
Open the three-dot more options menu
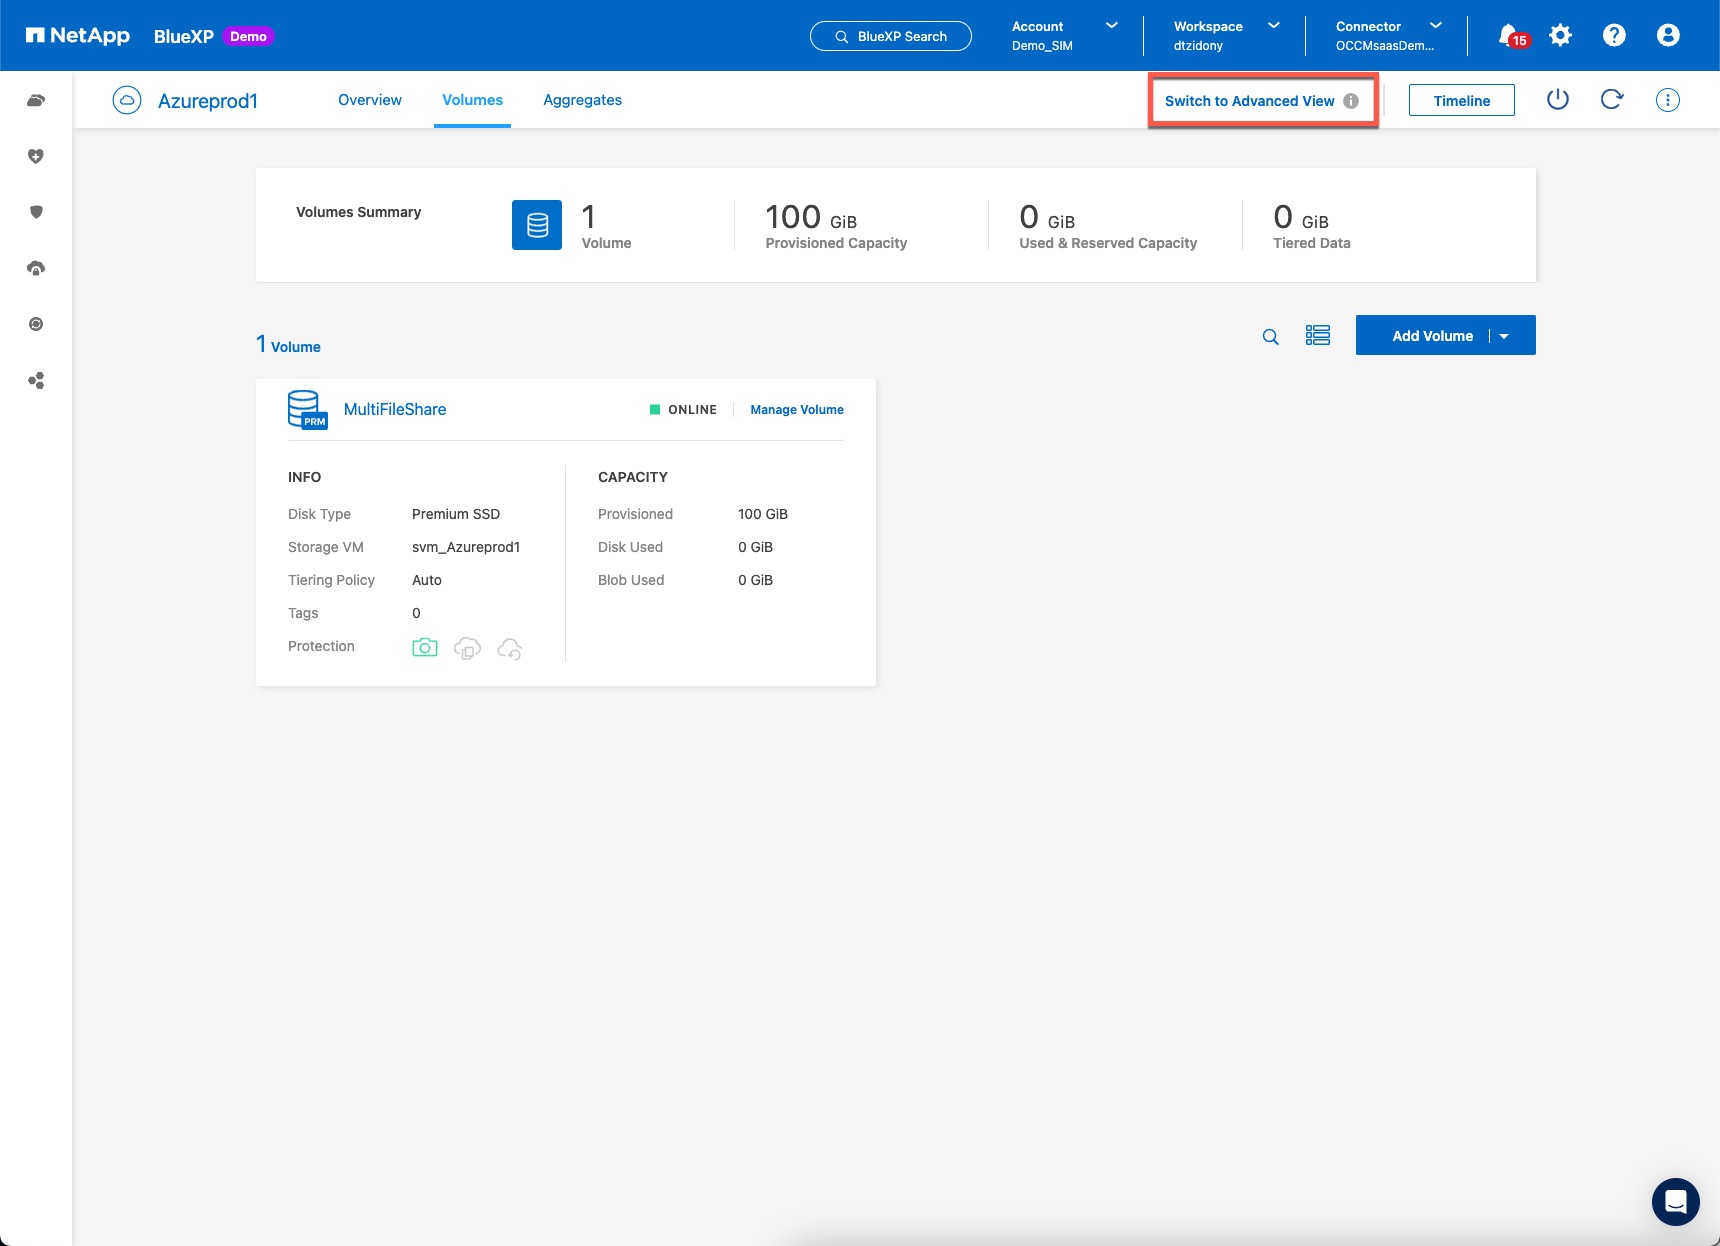(1667, 100)
